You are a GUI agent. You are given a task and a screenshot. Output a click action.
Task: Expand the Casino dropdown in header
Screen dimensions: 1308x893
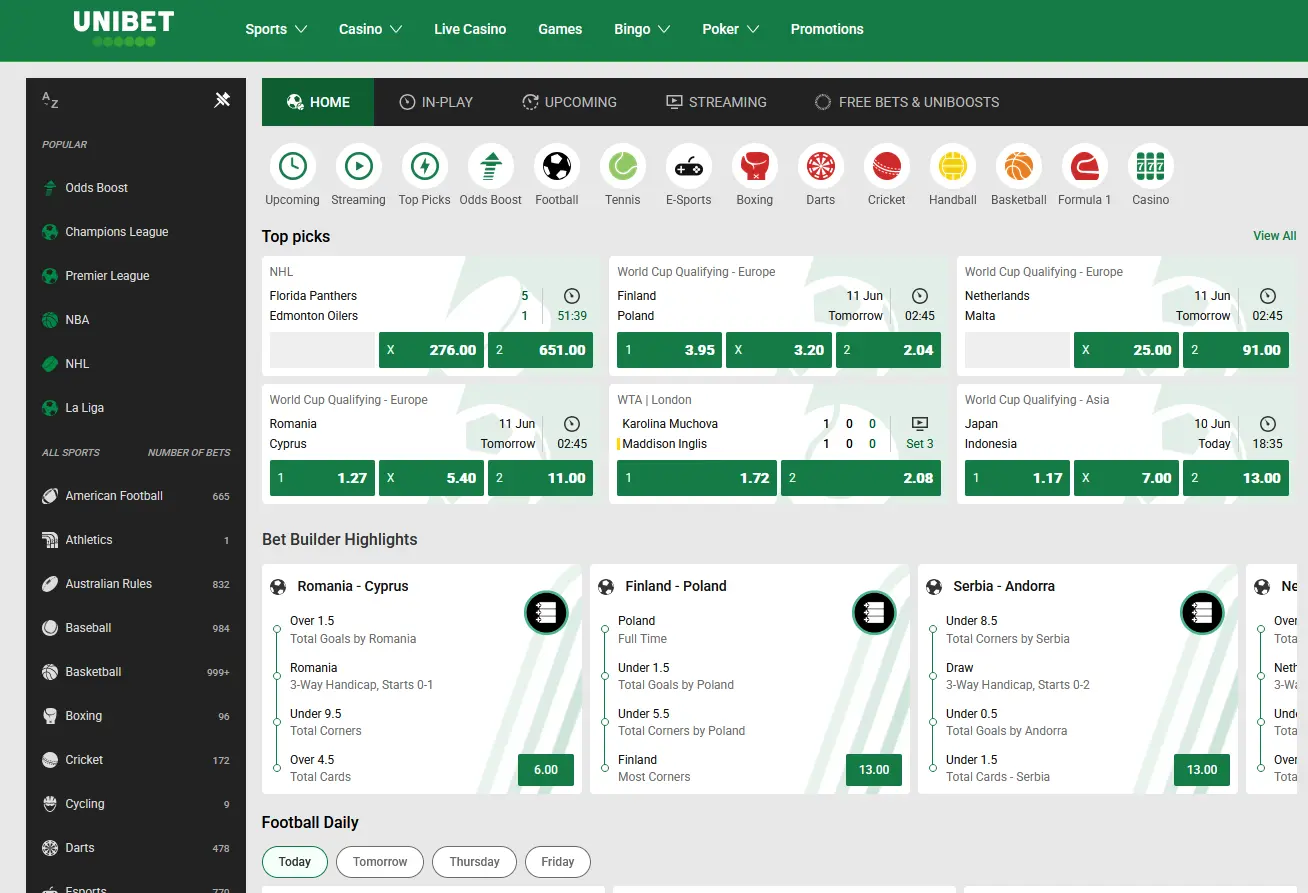point(370,29)
